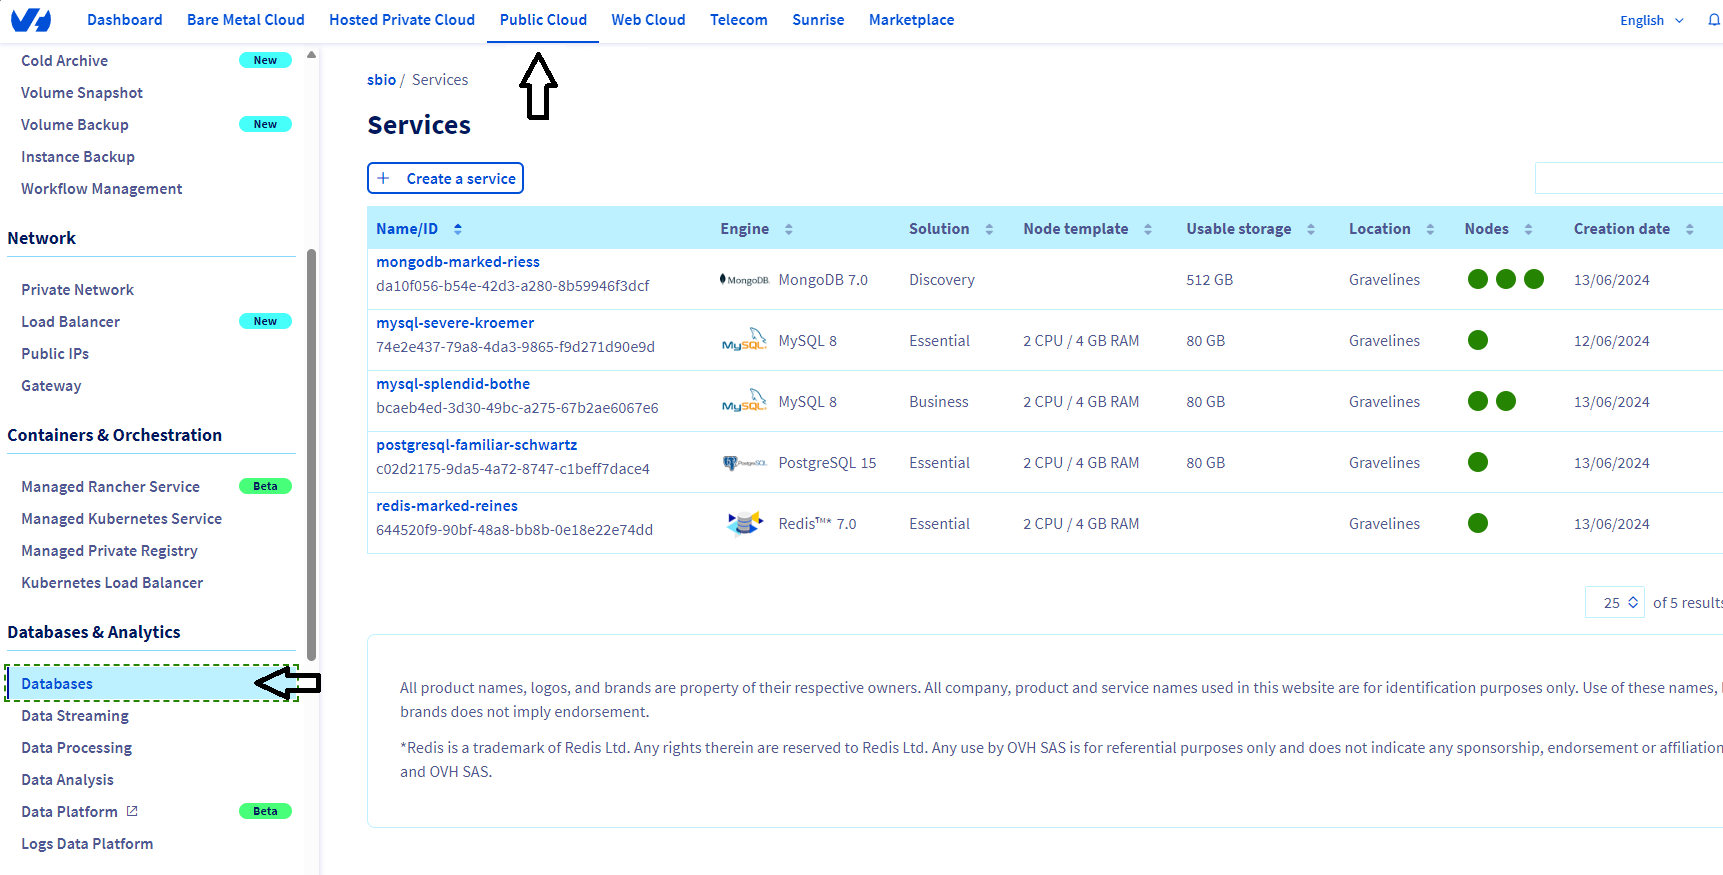
Task: Open the redis-marked-reines service link
Action: click(x=447, y=506)
